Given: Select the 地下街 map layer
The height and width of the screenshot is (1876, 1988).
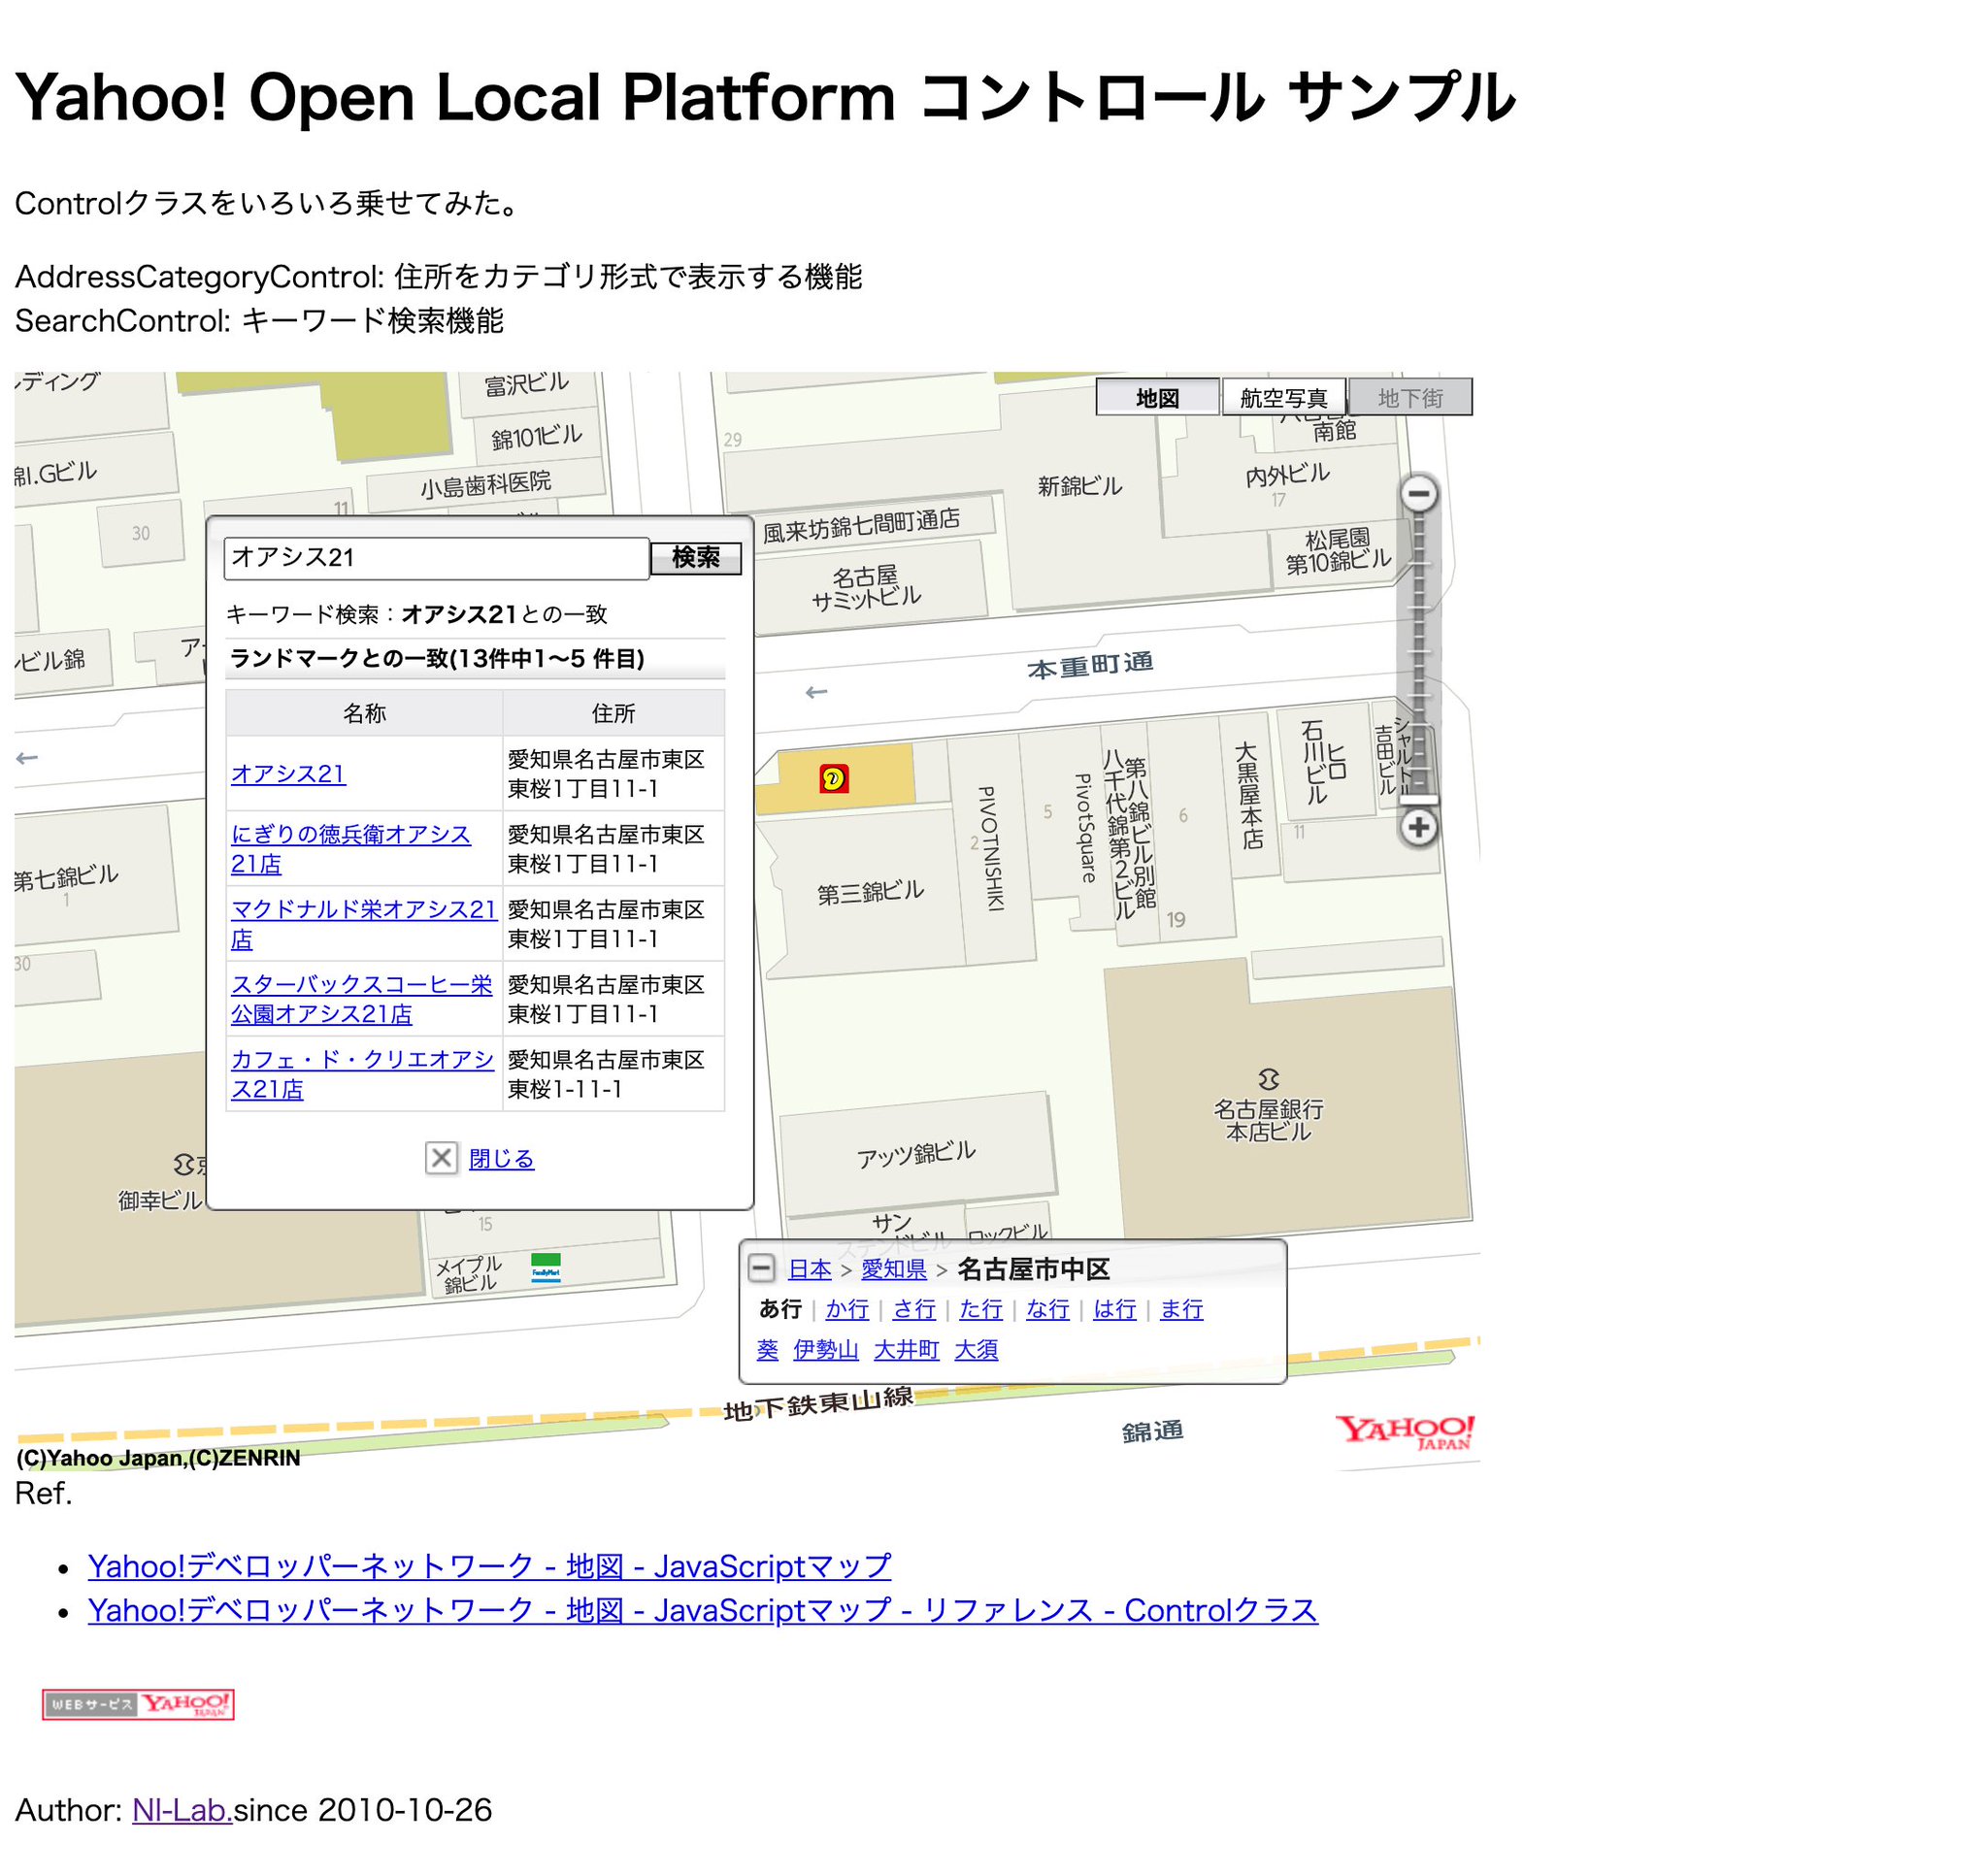Looking at the screenshot, I should coord(1410,398).
